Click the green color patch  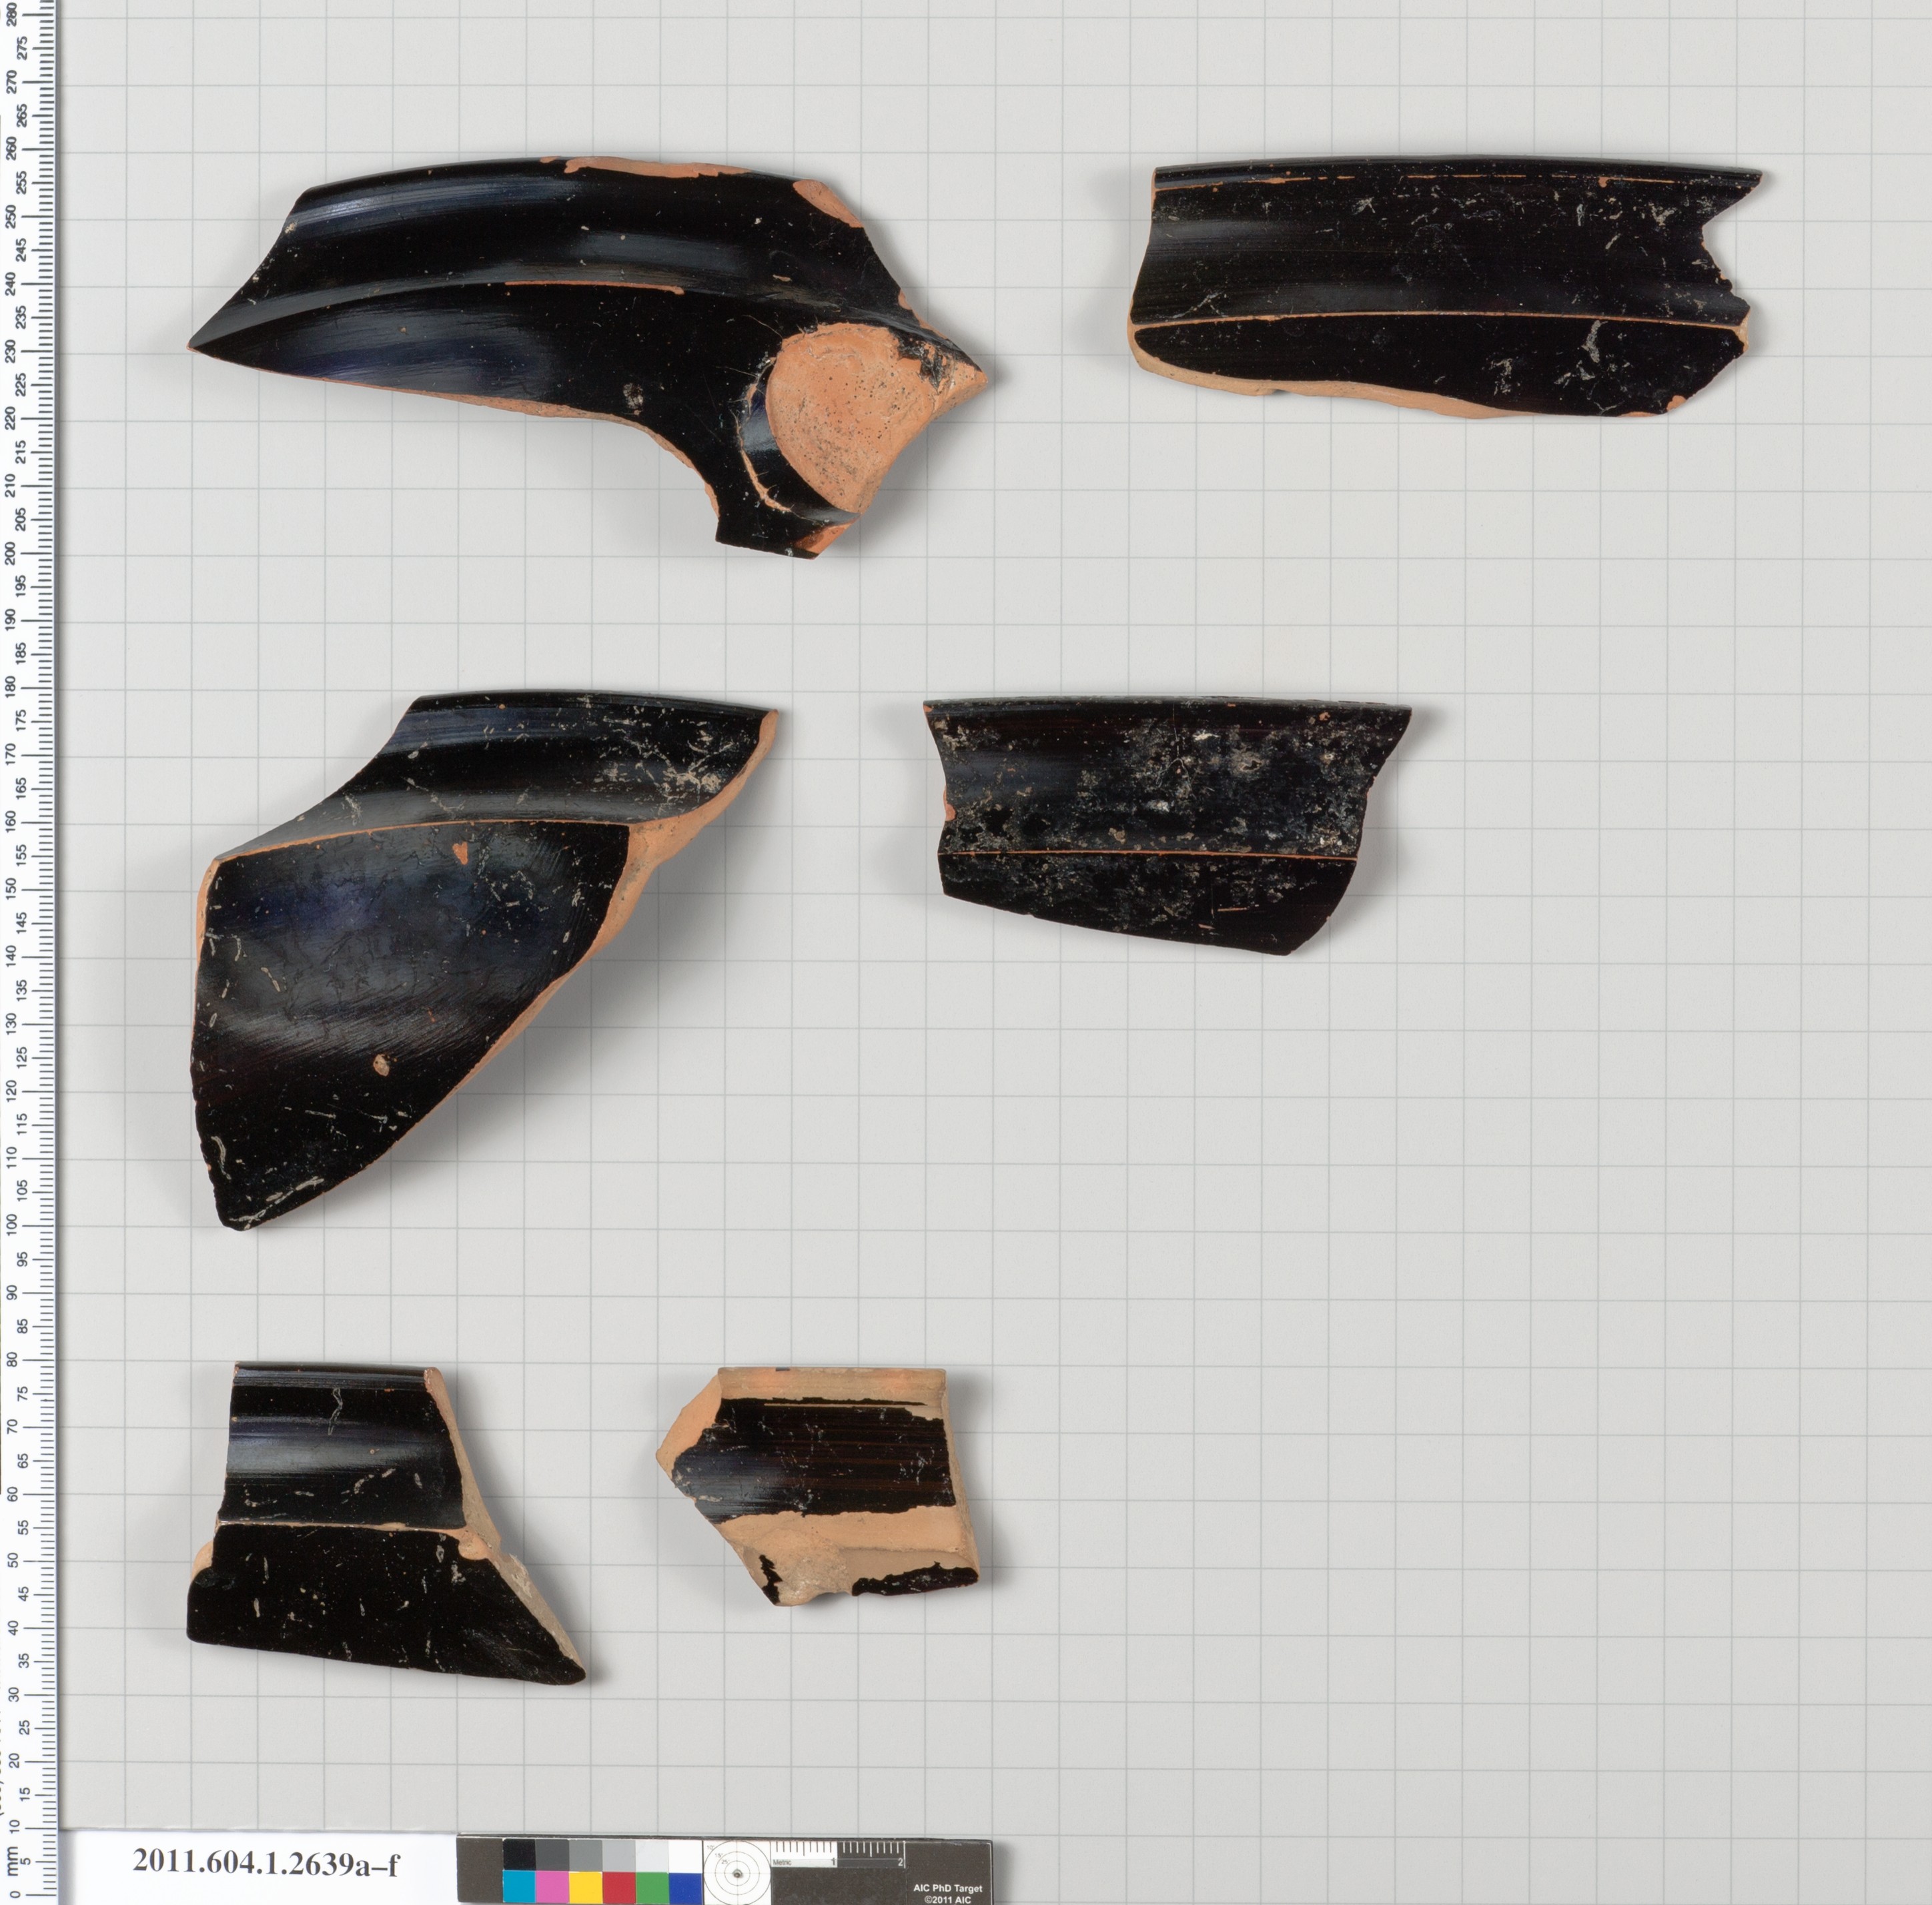point(652,1887)
